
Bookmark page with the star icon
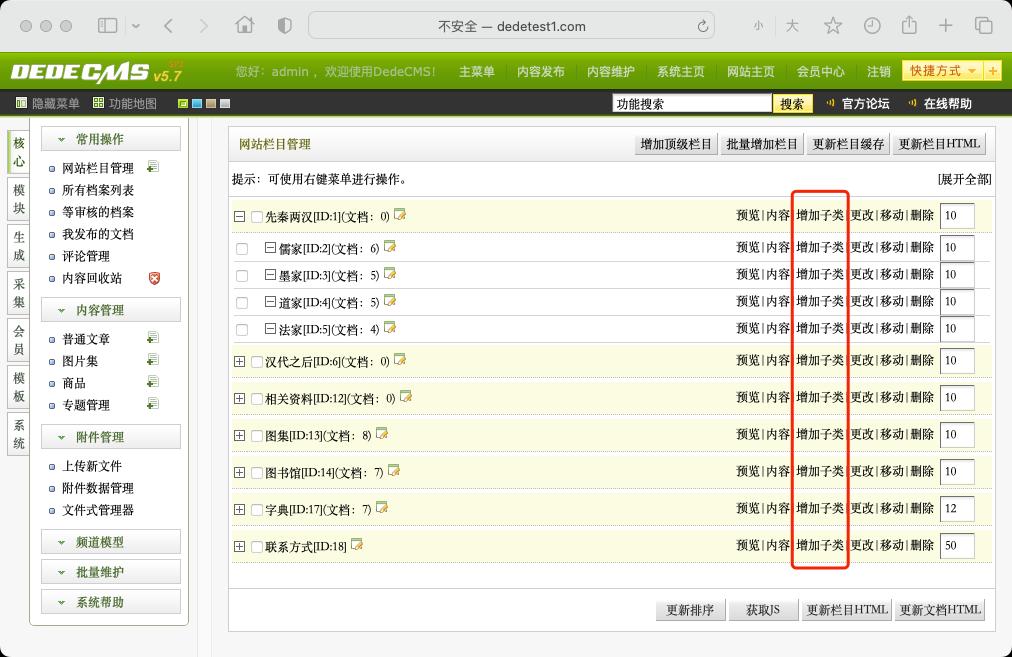pos(833,26)
